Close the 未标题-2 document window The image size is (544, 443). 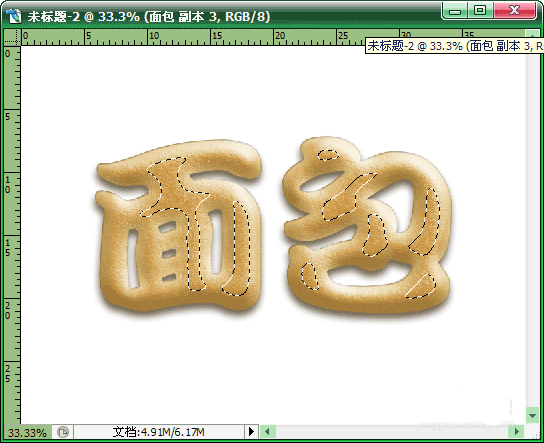(x=515, y=10)
